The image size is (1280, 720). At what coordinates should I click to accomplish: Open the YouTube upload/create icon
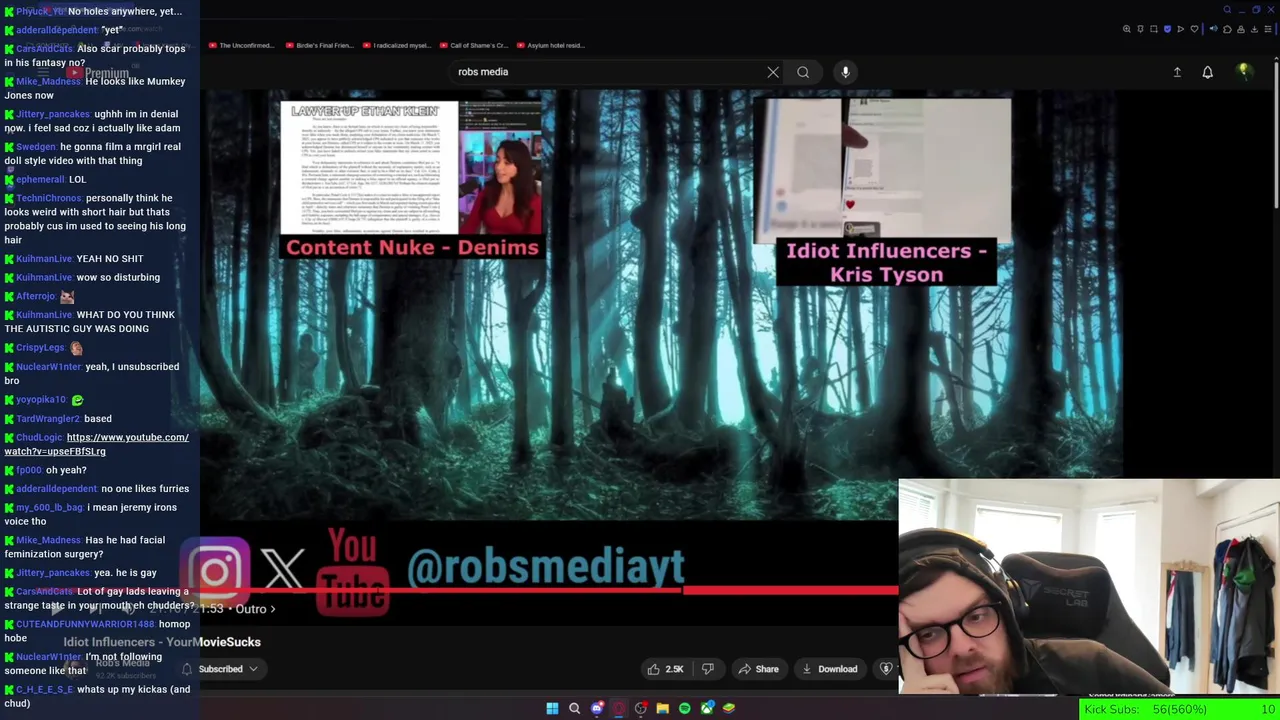(x=1177, y=72)
